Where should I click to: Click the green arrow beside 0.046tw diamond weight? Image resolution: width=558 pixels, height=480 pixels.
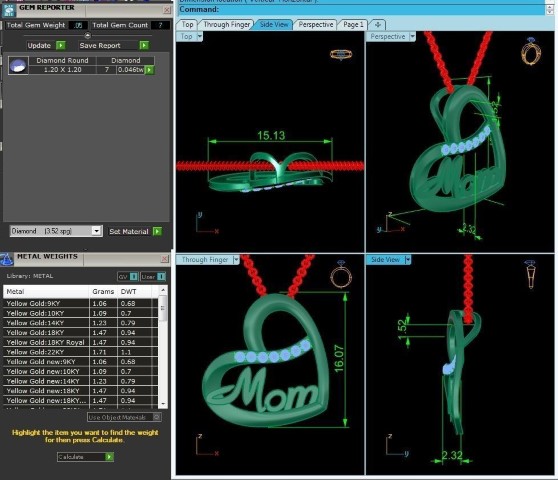[x=149, y=70]
